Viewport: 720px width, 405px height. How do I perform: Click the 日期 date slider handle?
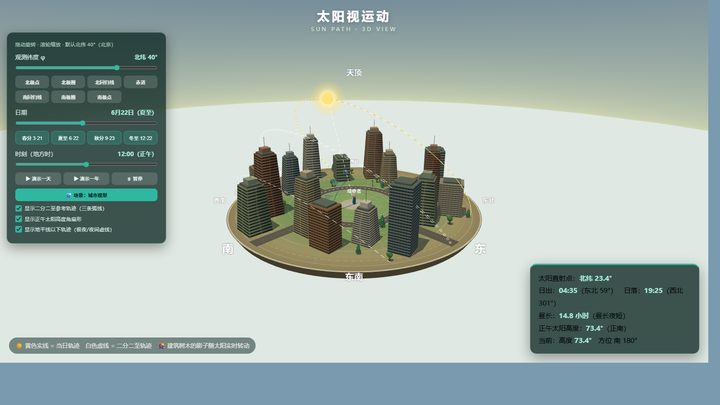[x=83, y=123]
